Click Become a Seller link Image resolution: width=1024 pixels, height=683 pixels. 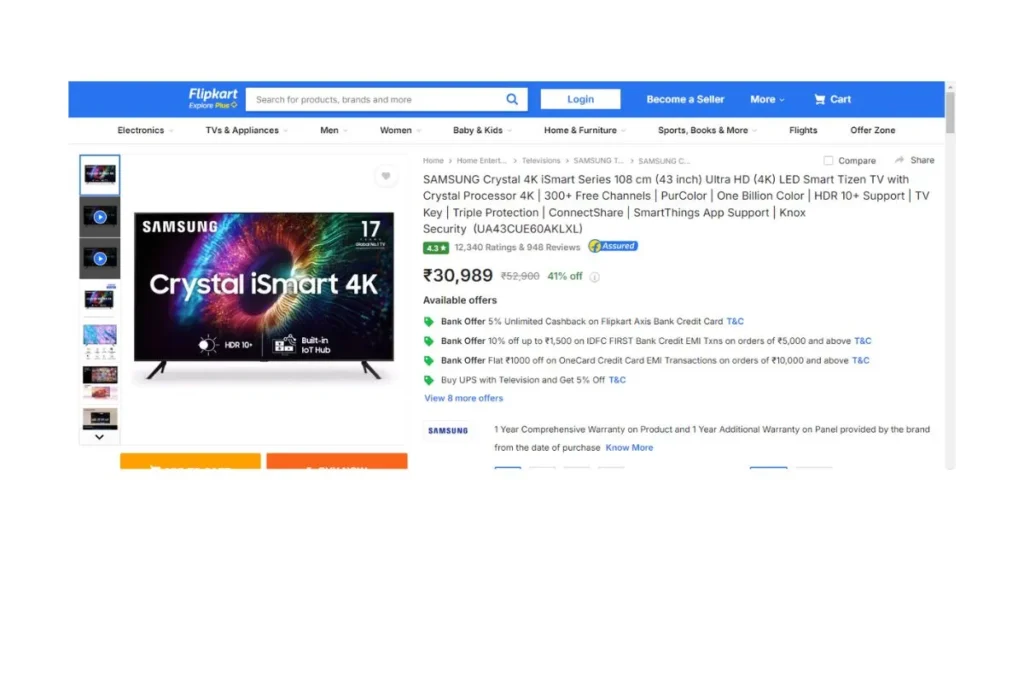pos(685,99)
